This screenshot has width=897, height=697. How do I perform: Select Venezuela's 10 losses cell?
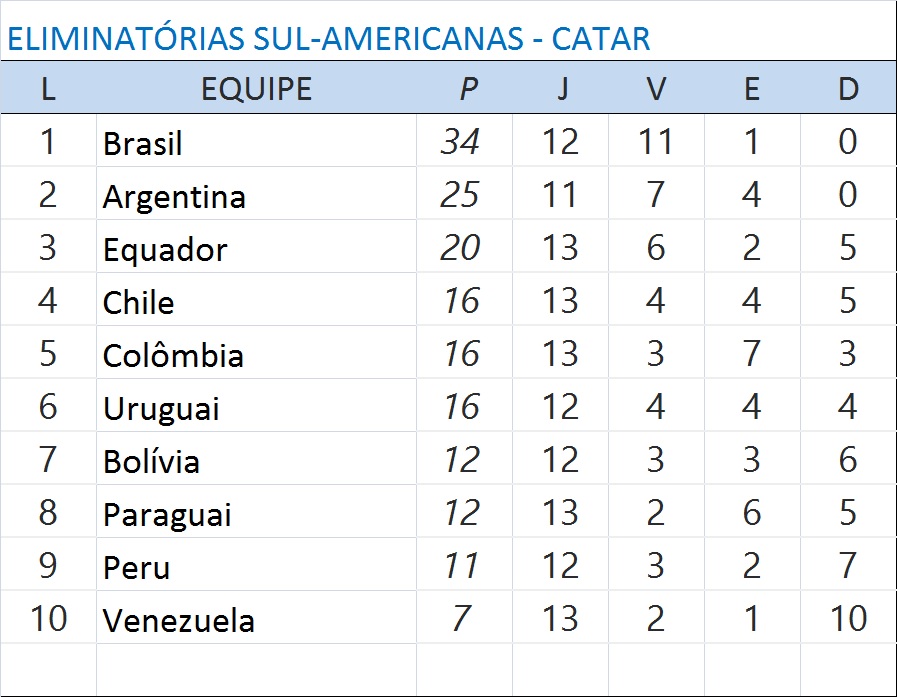pos(847,619)
